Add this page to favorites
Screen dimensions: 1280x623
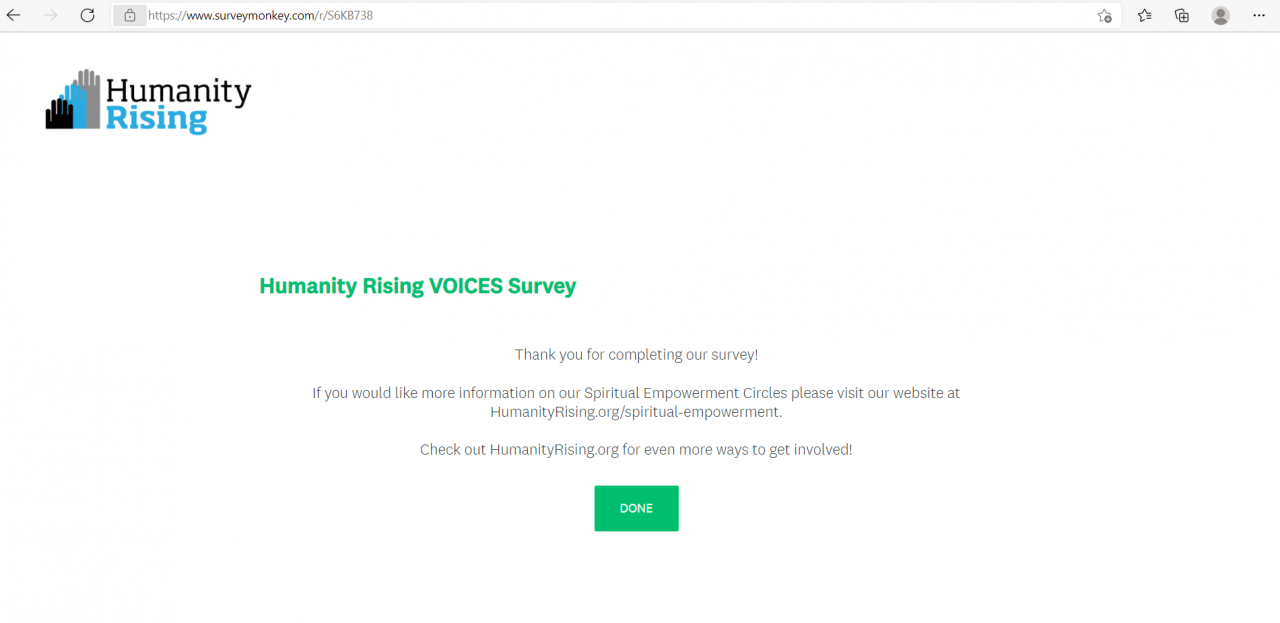(1104, 16)
